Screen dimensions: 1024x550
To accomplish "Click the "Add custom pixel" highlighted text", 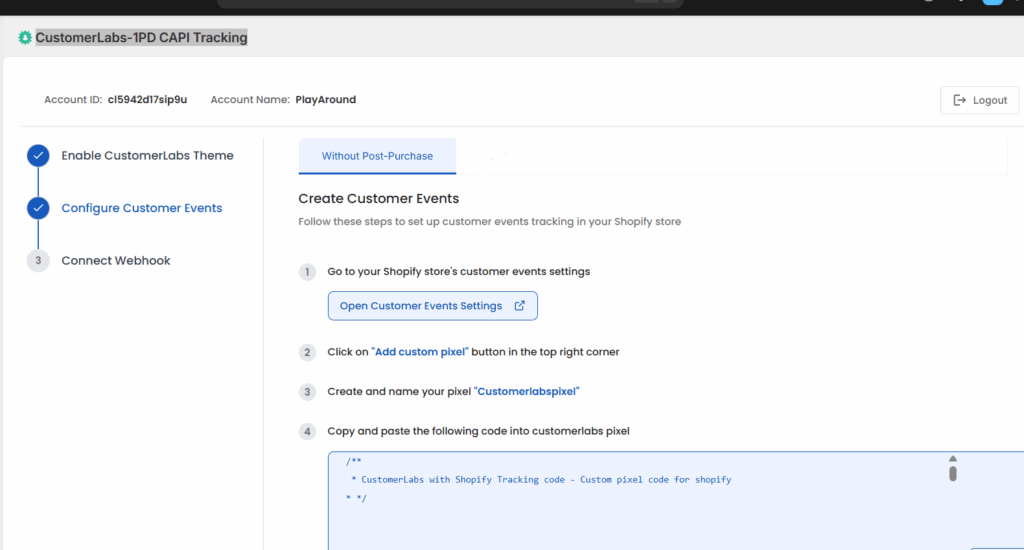I will click(420, 352).
